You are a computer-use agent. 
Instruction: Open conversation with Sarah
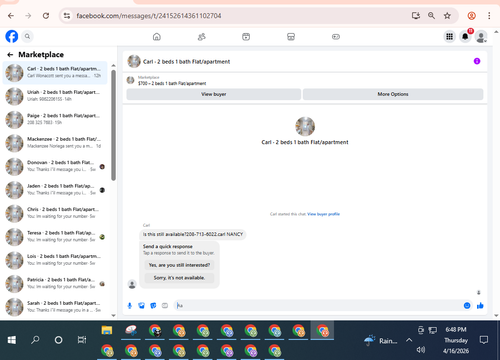pyautogui.click(x=55, y=307)
